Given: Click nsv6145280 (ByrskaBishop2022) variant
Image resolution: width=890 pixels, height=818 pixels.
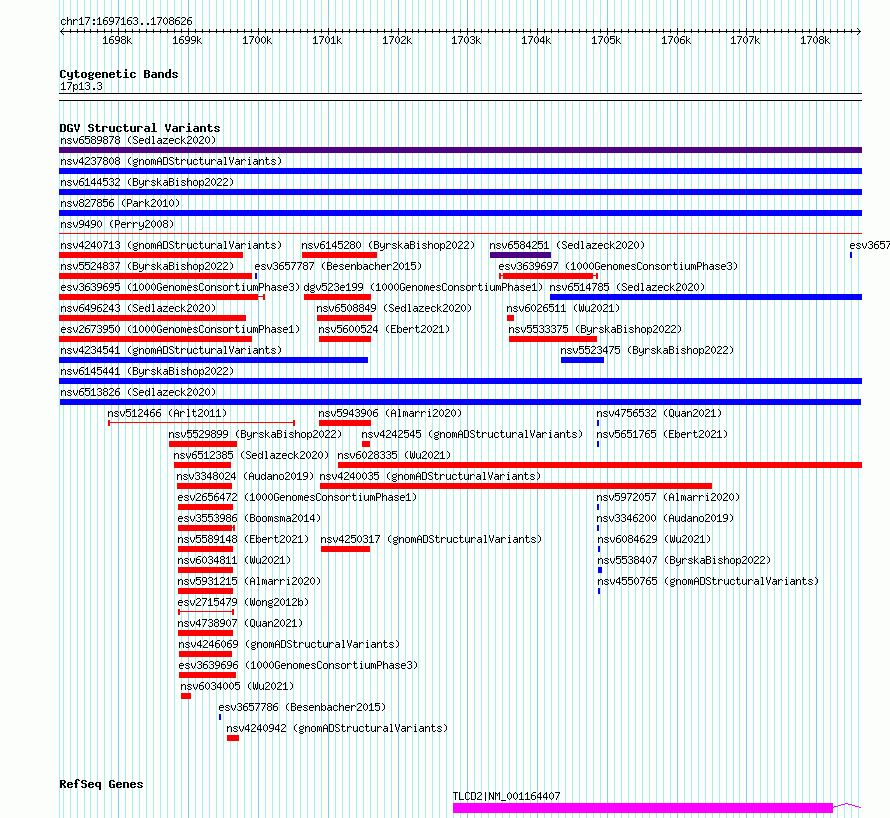Looking at the screenshot, I should 388,245.
